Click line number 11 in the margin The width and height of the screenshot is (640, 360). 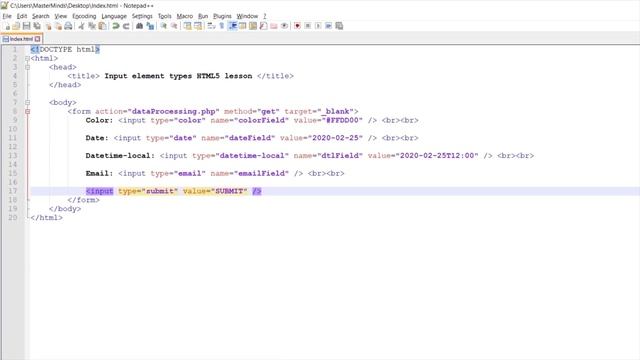[x=13, y=138]
